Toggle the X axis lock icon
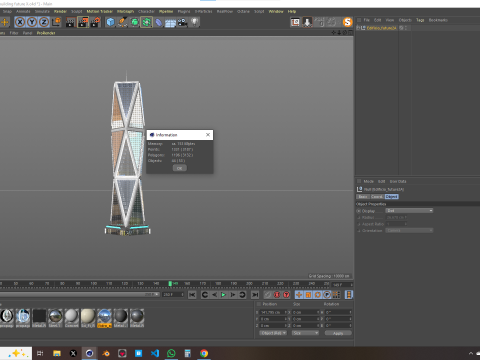The image size is (480, 360). tap(20, 22)
